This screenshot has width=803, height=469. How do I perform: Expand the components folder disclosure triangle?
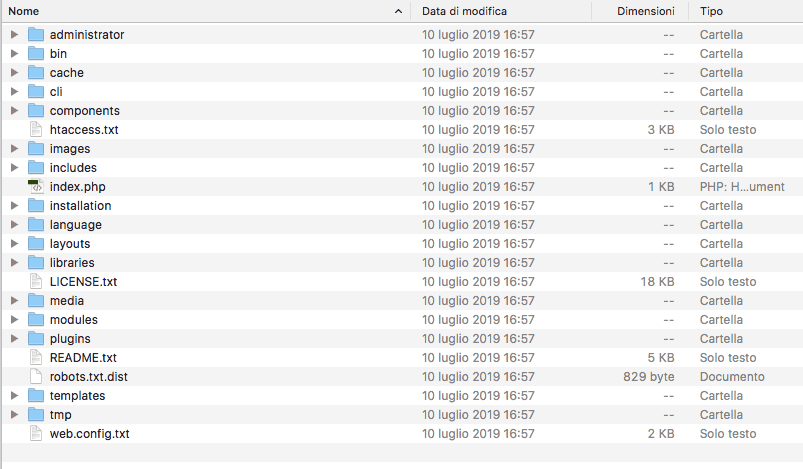[14, 111]
